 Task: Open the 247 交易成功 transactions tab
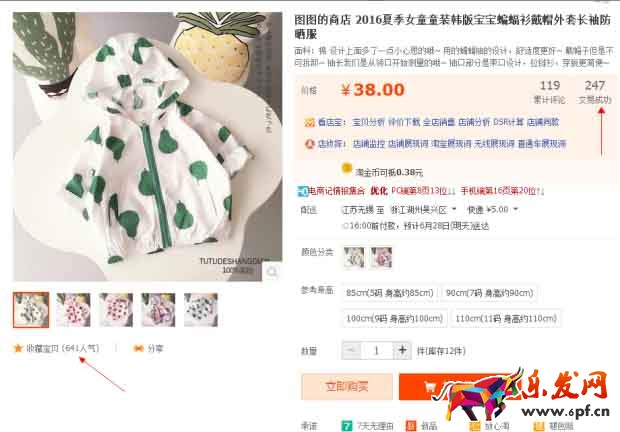[595, 92]
